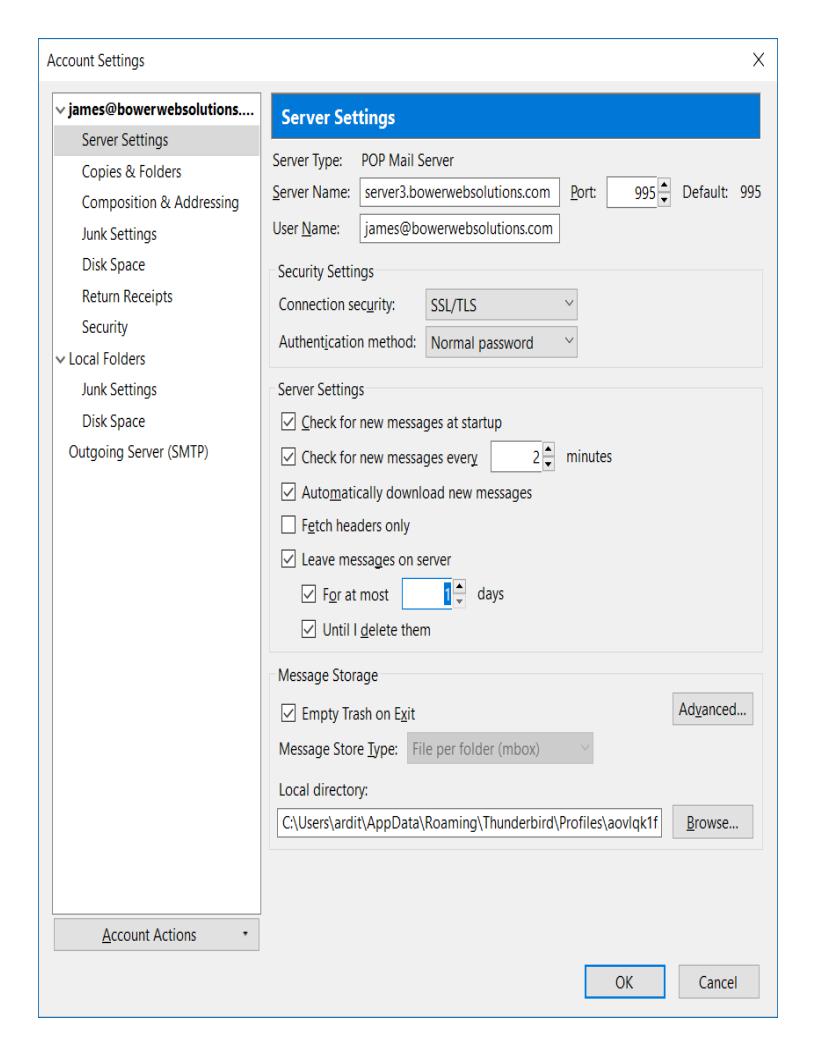The width and height of the screenshot is (816, 1056).
Task: Click into the Server Name field
Action: coord(459,192)
